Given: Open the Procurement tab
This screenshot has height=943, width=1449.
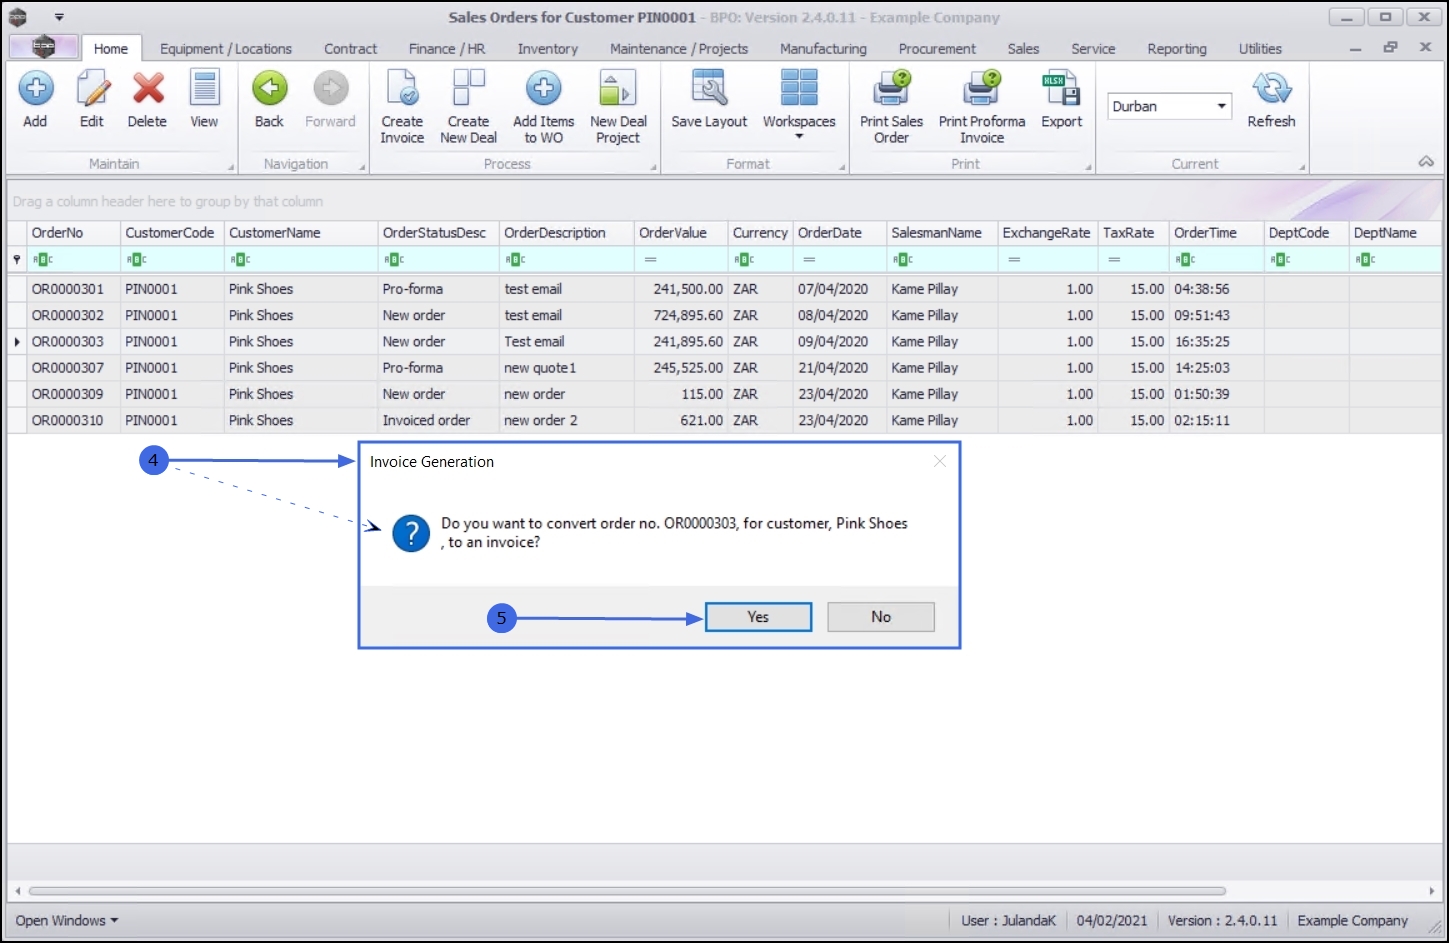Looking at the screenshot, I should point(937,49).
